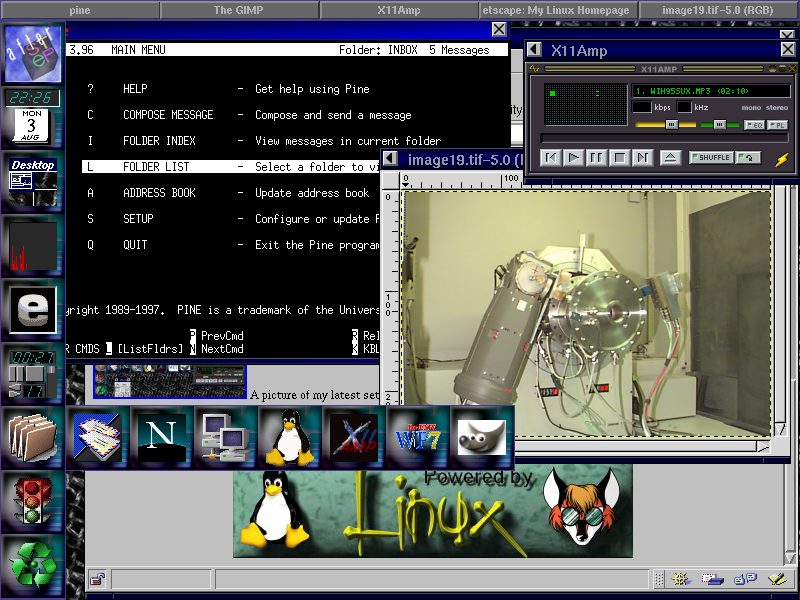800x600 pixels.
Task: Toggle the X11Amp playlist (PL) button
Action: click(x=777, y=125)
